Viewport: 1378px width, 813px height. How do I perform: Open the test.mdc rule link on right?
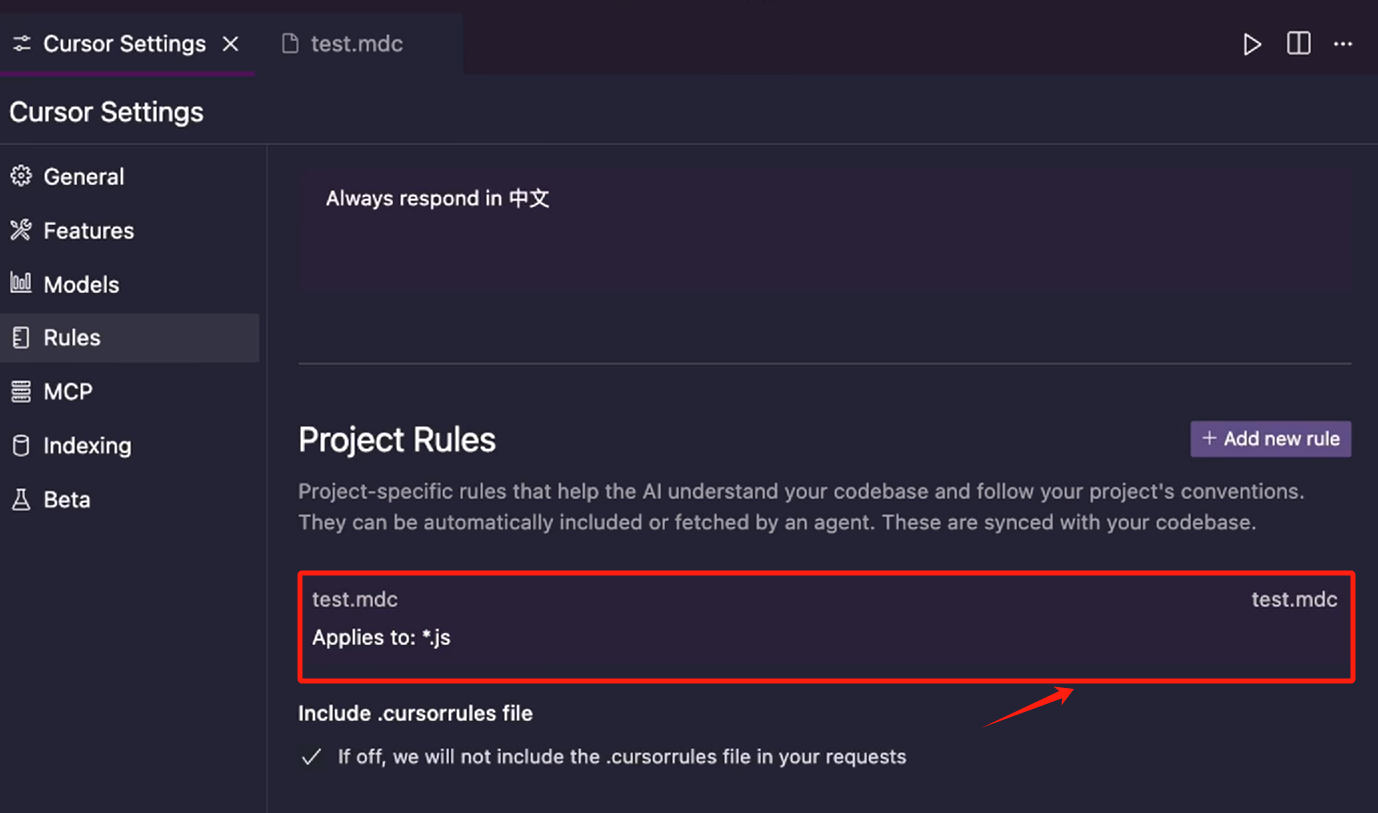(1294, 599)
